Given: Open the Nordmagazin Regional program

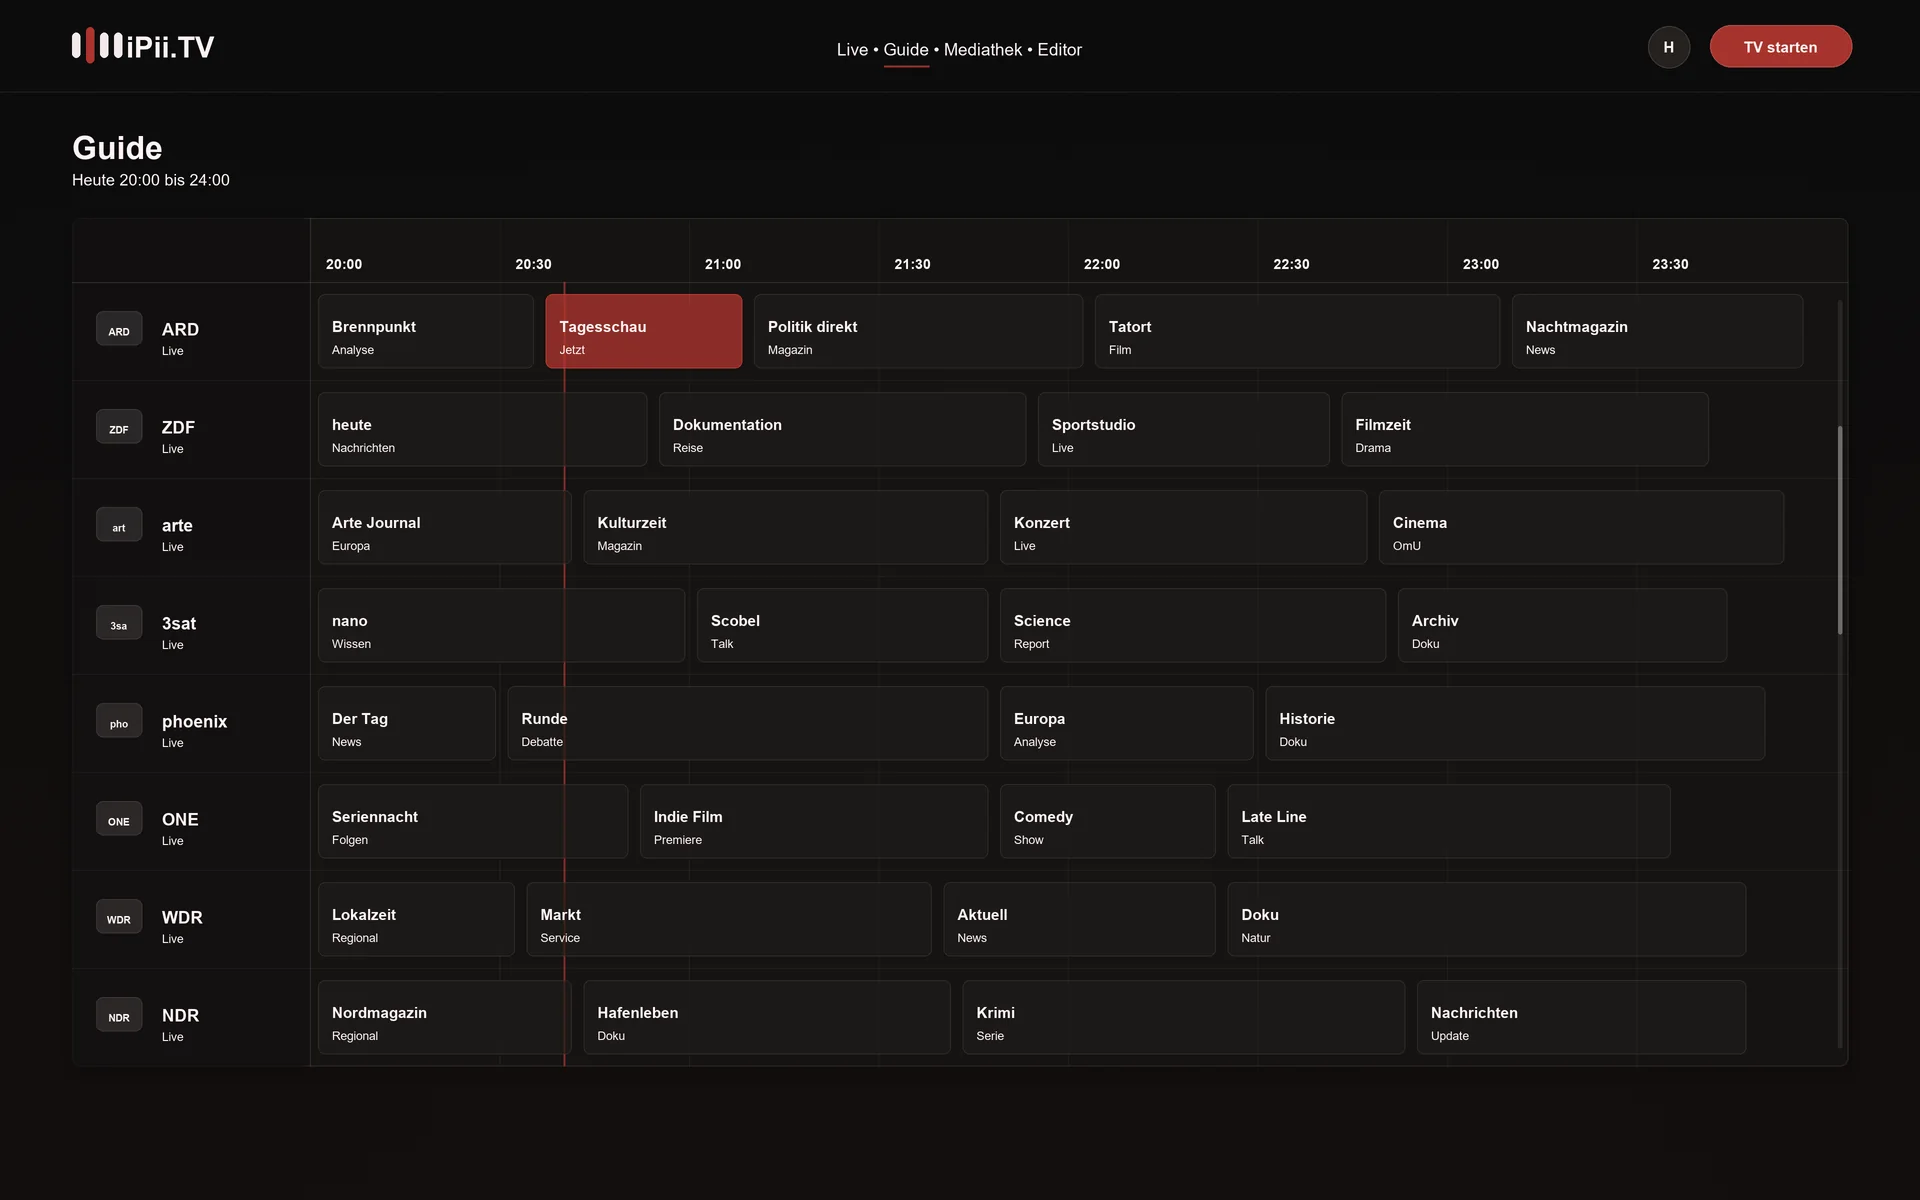Looking at the screenshot, I should [445, 1017].
